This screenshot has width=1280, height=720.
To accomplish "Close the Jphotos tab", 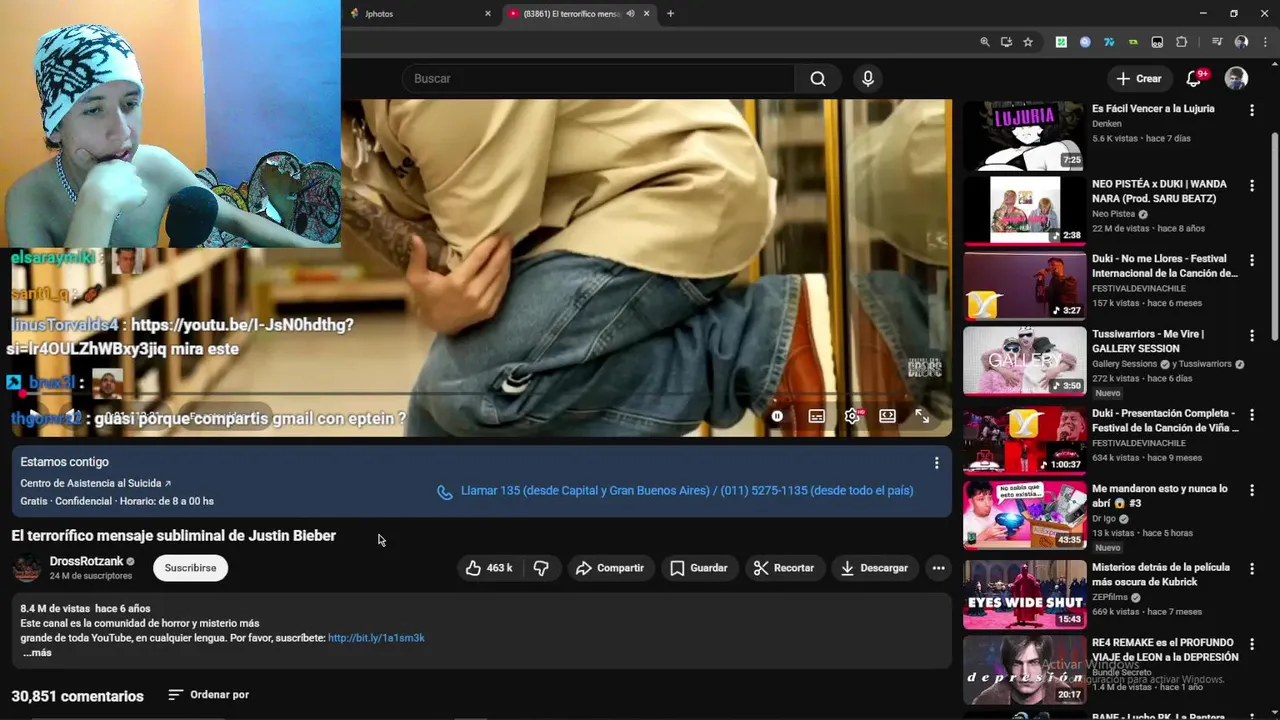I will 488,14.
